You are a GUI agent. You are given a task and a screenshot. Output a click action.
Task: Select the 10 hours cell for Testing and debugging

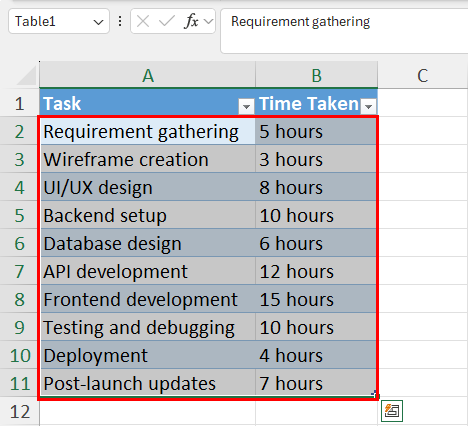click(x=316, y=327)
